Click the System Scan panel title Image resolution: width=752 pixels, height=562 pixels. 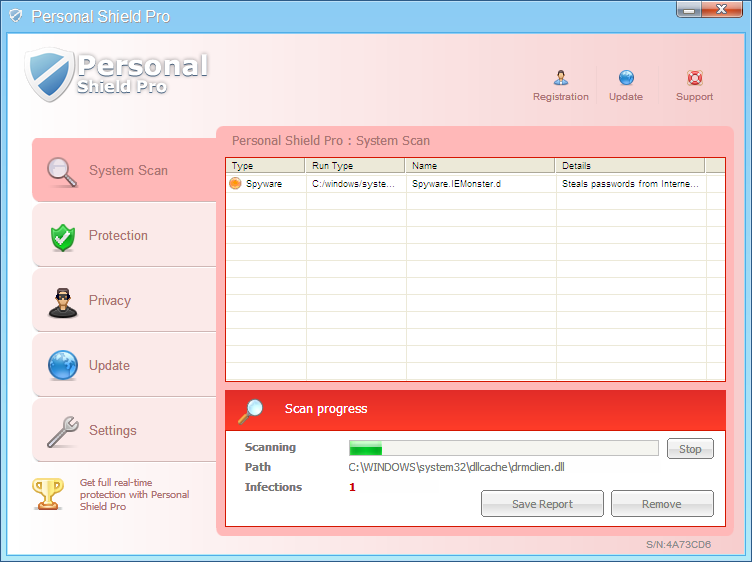tap(331, 140)
